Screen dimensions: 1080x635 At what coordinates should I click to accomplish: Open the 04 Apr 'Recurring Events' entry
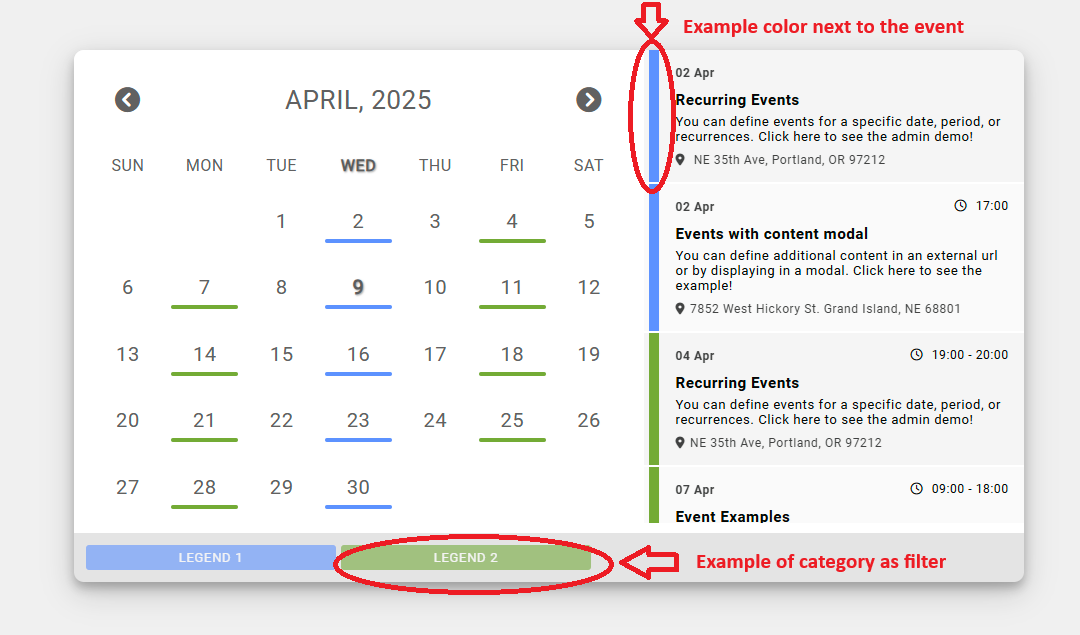click(x=737, y=383)
